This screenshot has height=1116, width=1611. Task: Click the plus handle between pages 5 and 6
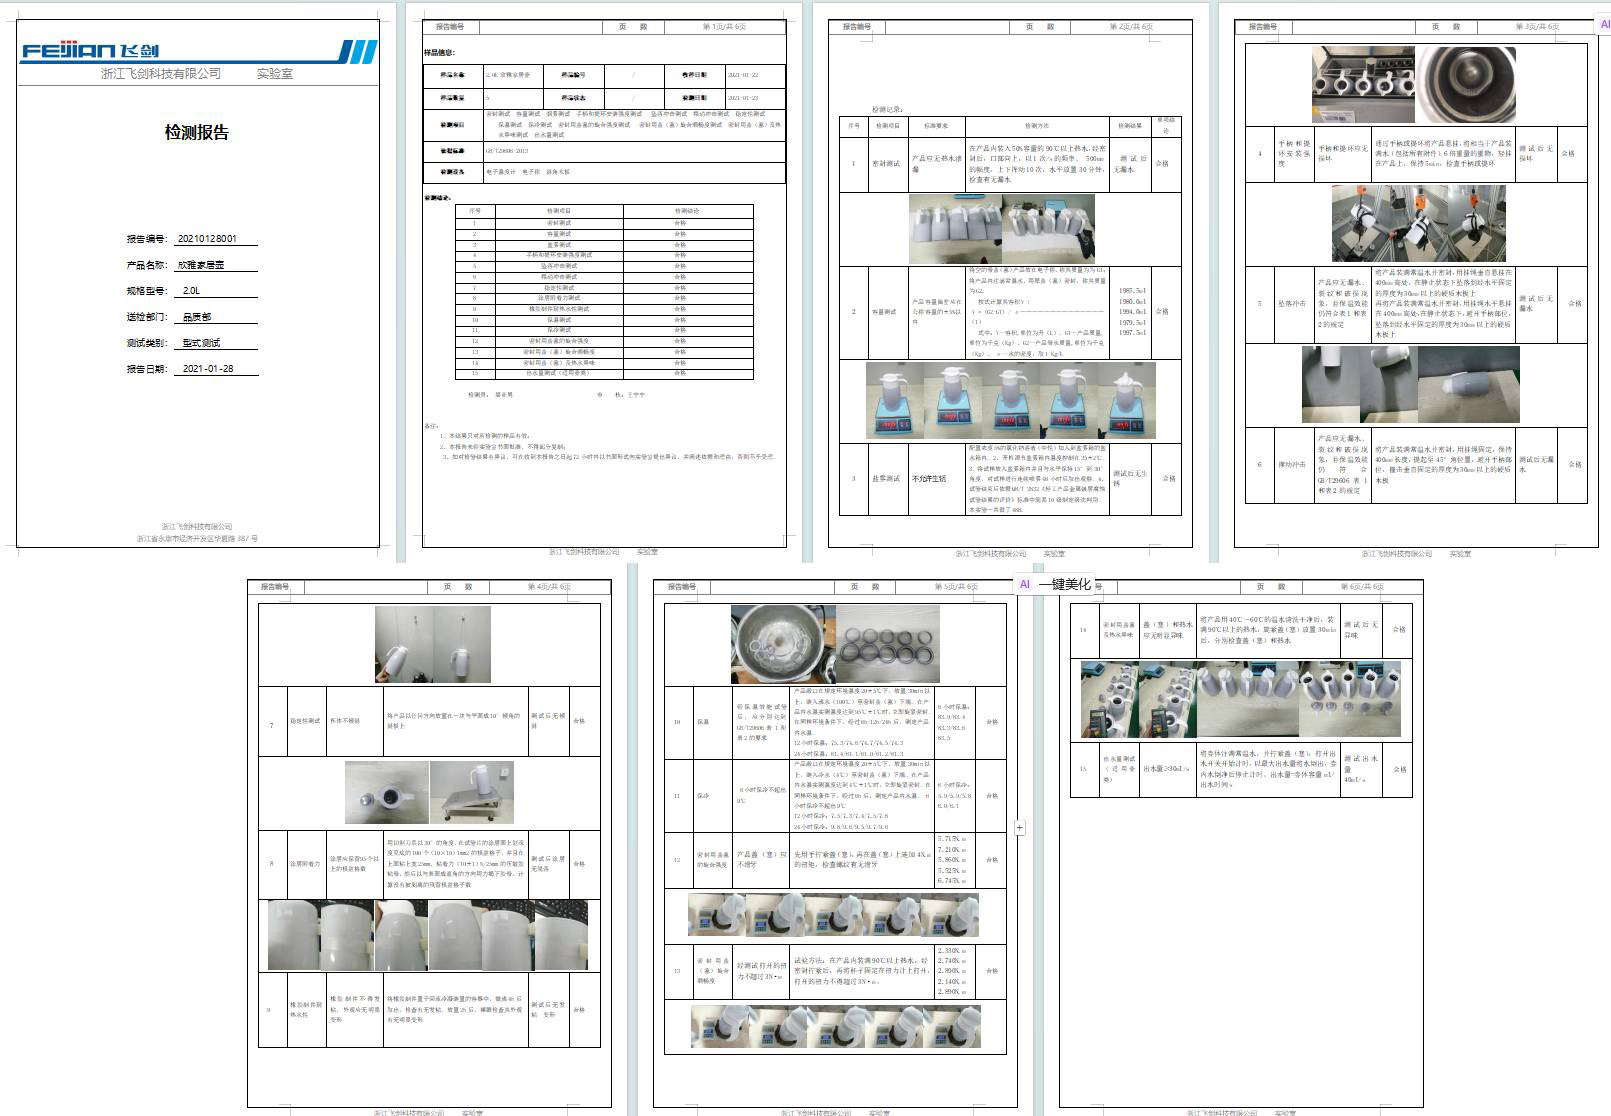[1019, 827]
